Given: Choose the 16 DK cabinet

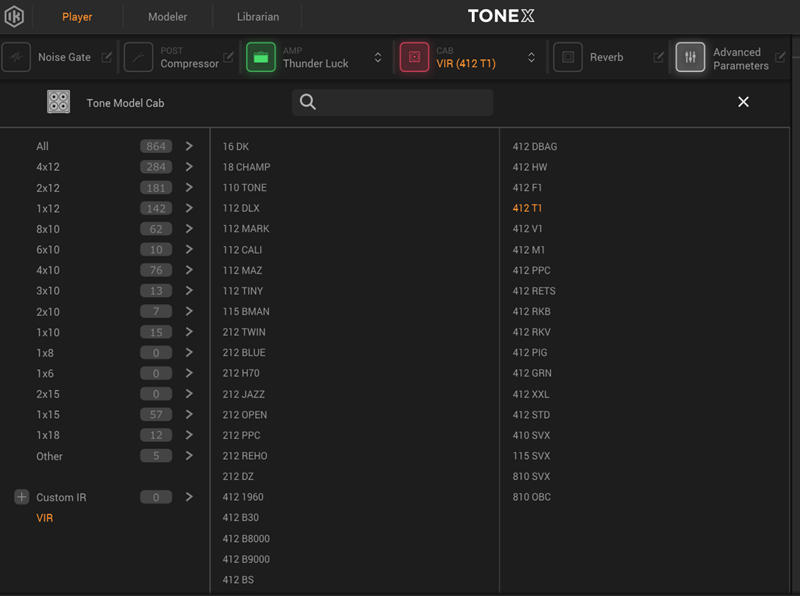Looking at the screenshot, I should pyautogui.click(x=236, y=146).
